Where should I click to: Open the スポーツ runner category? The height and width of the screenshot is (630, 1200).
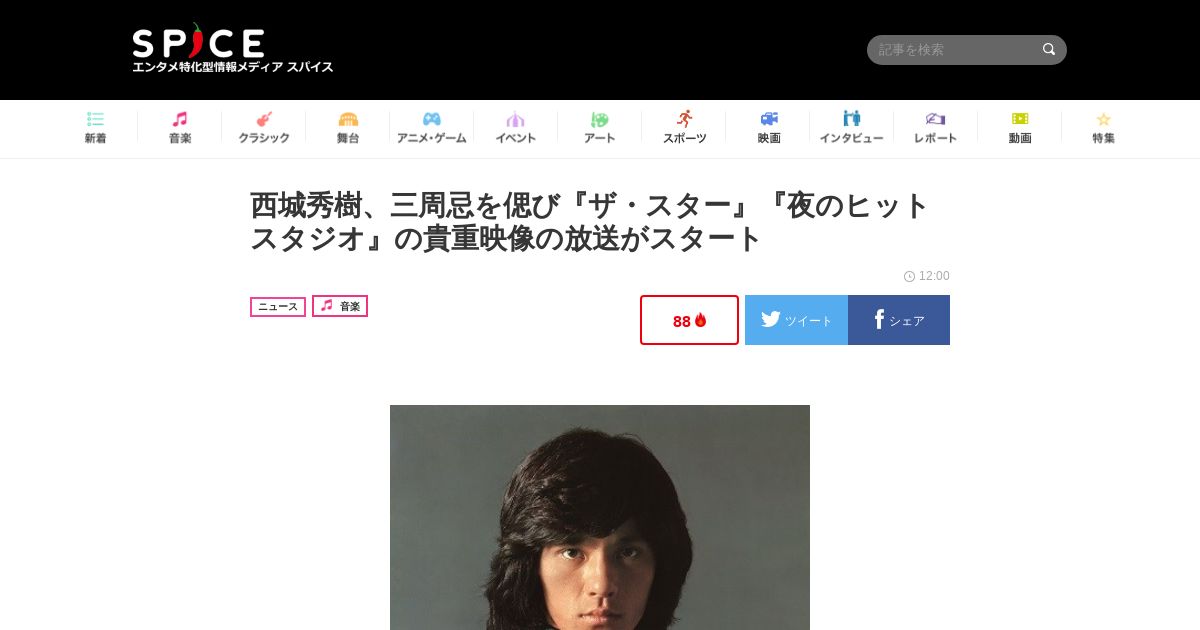[684, 128]
